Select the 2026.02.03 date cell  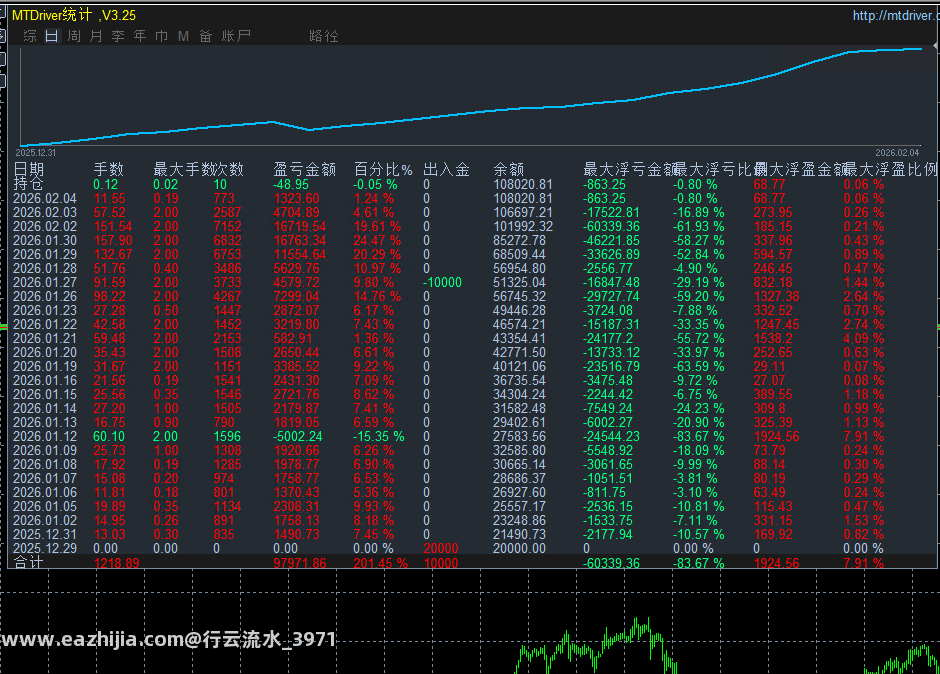(x=45, y=212)
